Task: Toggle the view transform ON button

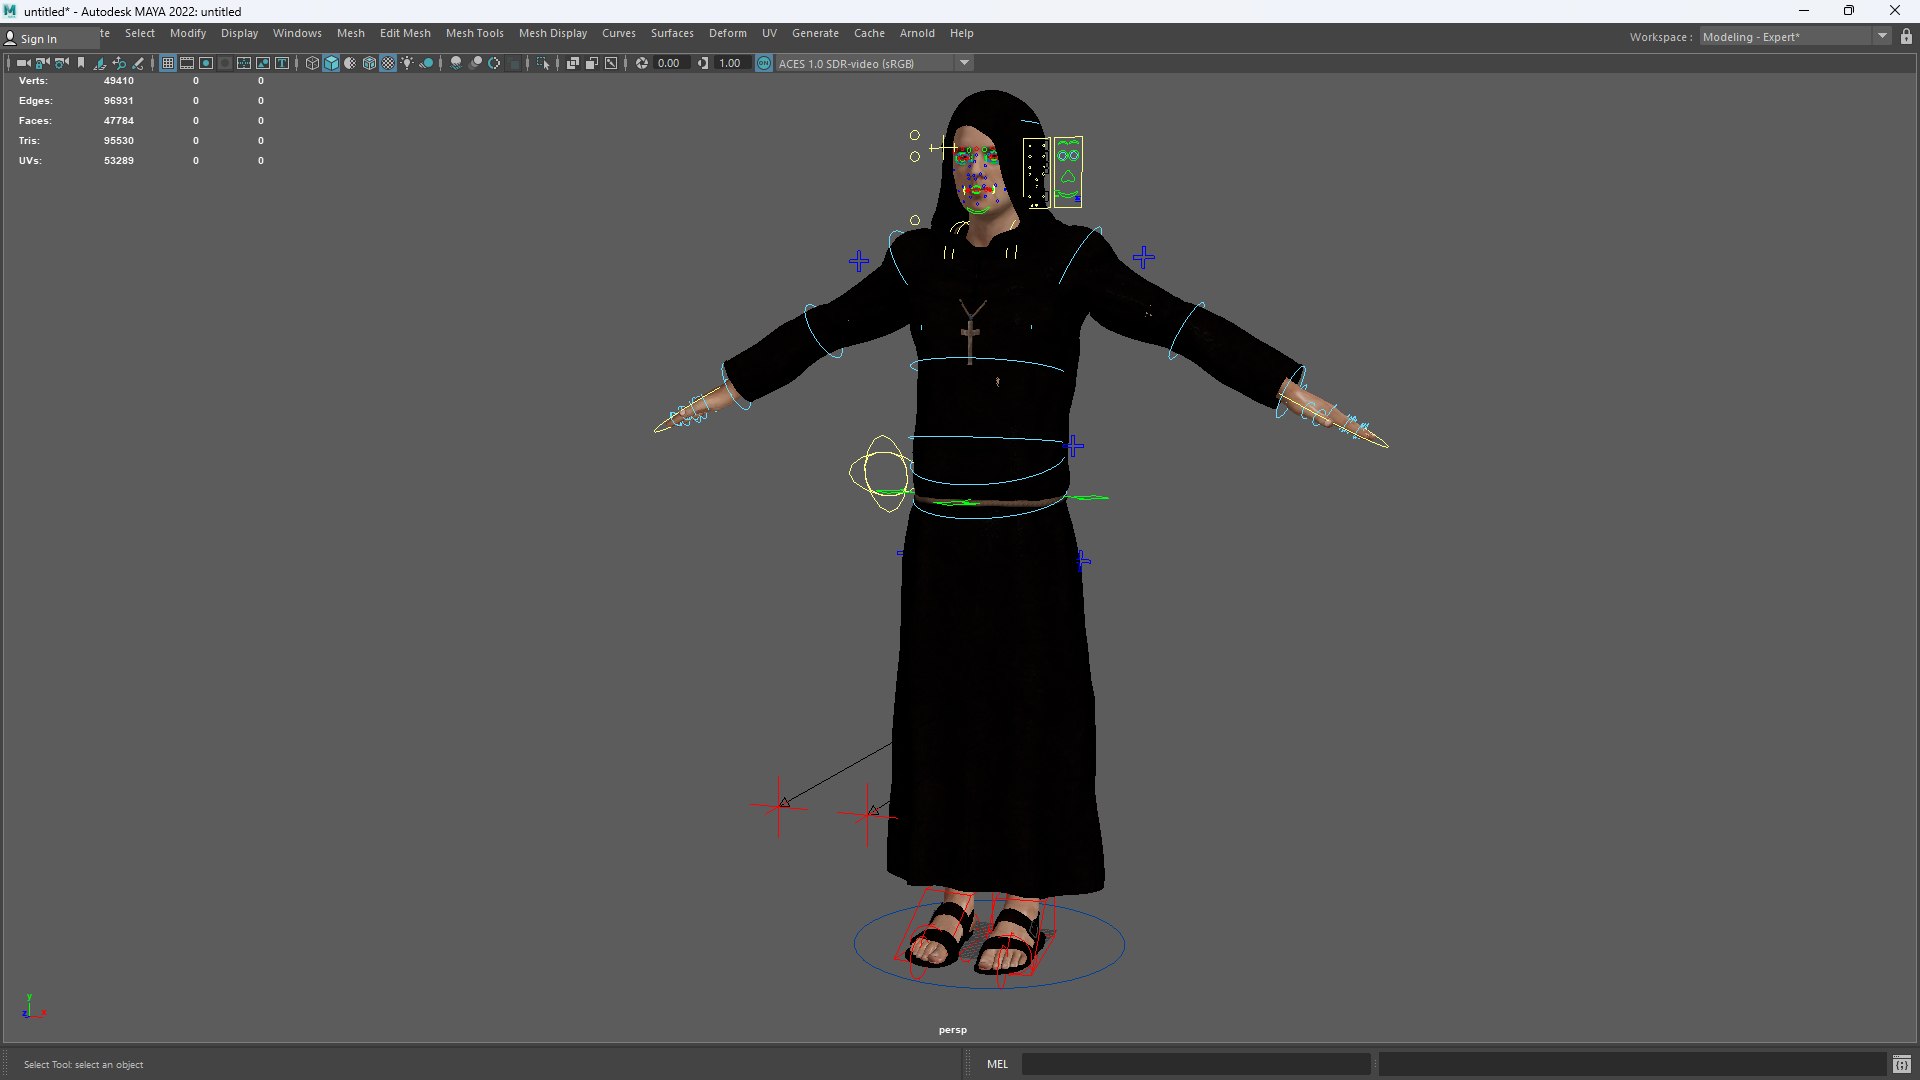Action: (x=764, y=63)
